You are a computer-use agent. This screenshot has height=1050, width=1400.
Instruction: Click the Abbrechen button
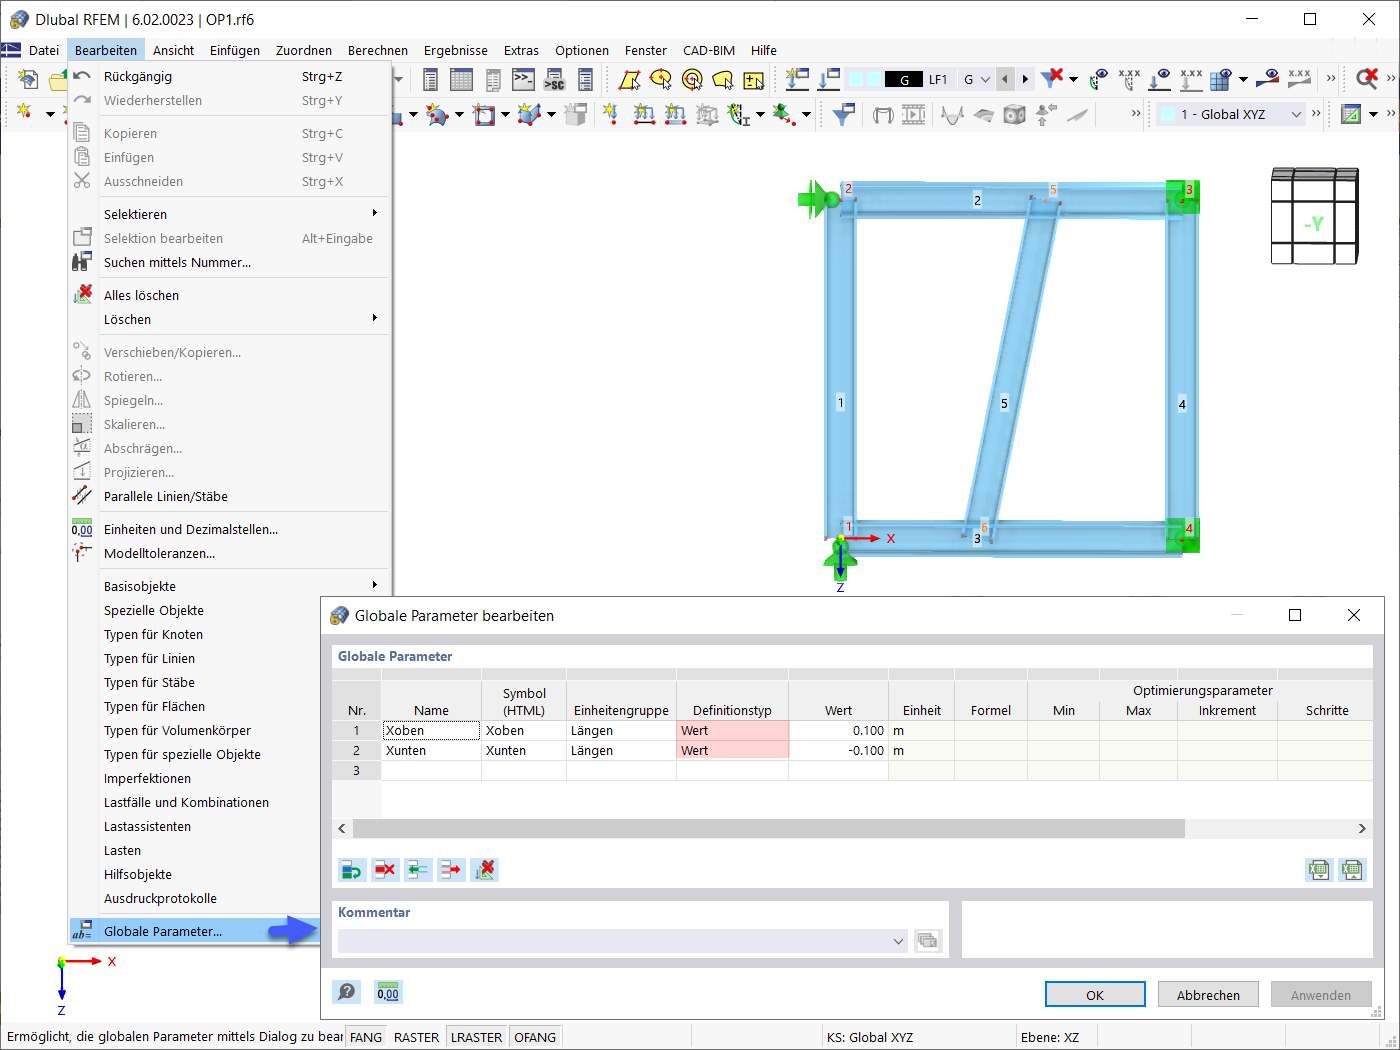coord(1208,995)
